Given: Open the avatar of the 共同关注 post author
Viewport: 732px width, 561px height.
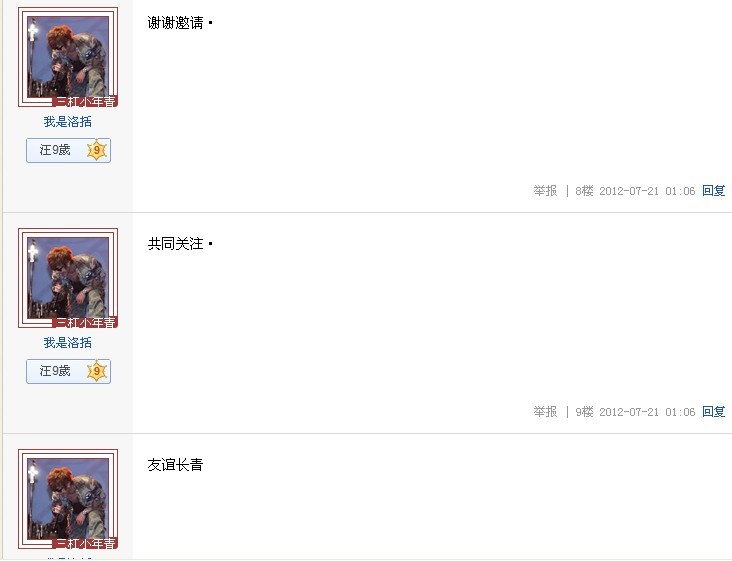Looking at the screenshot, I should click(68, 278).
